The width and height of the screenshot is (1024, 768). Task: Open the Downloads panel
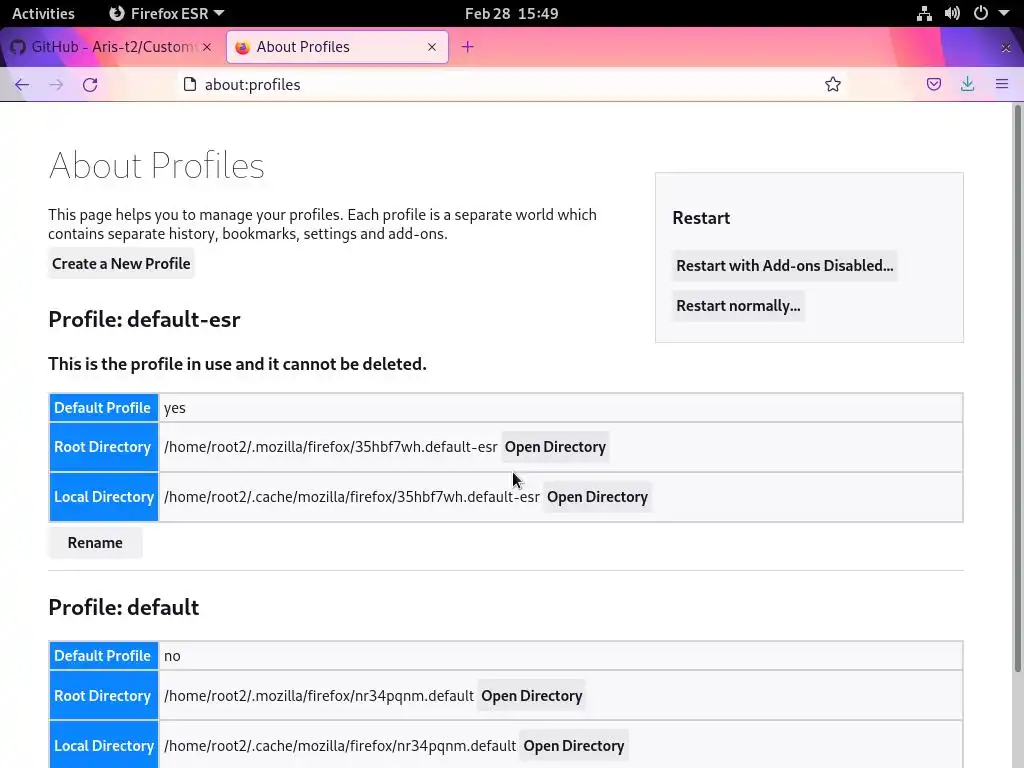click(968, 84)
